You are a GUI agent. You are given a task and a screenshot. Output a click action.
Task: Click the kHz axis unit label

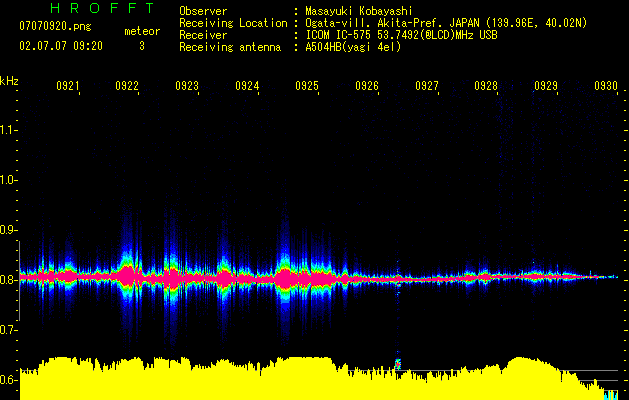coord(9,81)
